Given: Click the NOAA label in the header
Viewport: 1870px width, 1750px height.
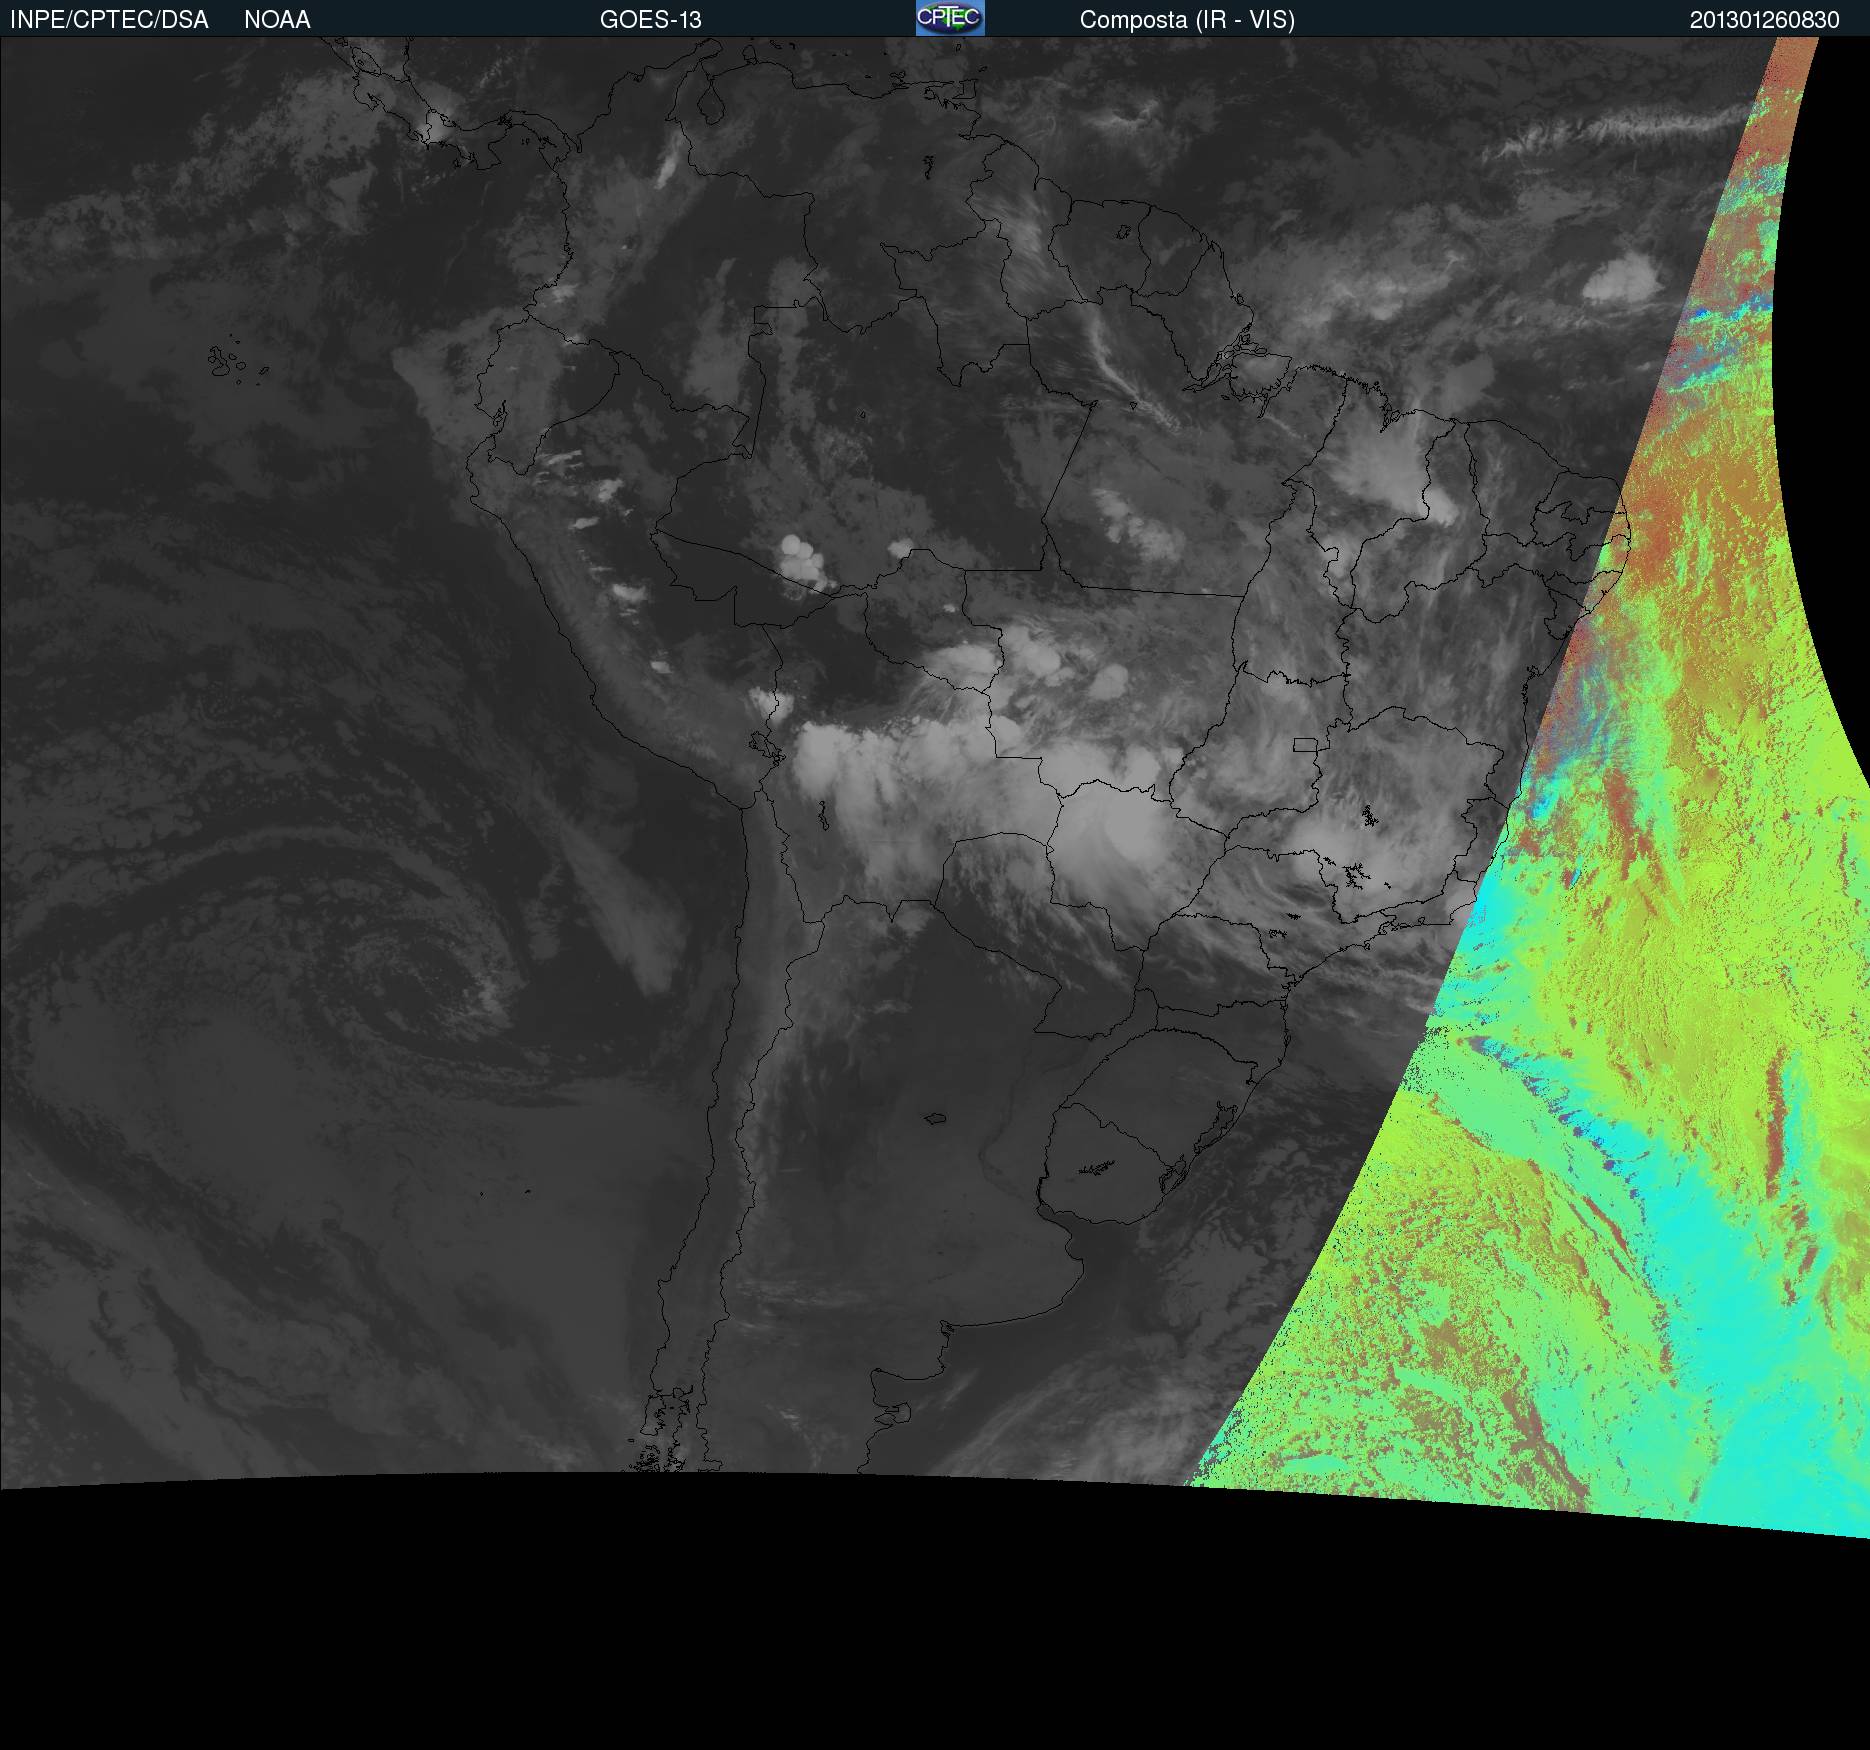Looking at the screenshot, I should pos(277,20).
